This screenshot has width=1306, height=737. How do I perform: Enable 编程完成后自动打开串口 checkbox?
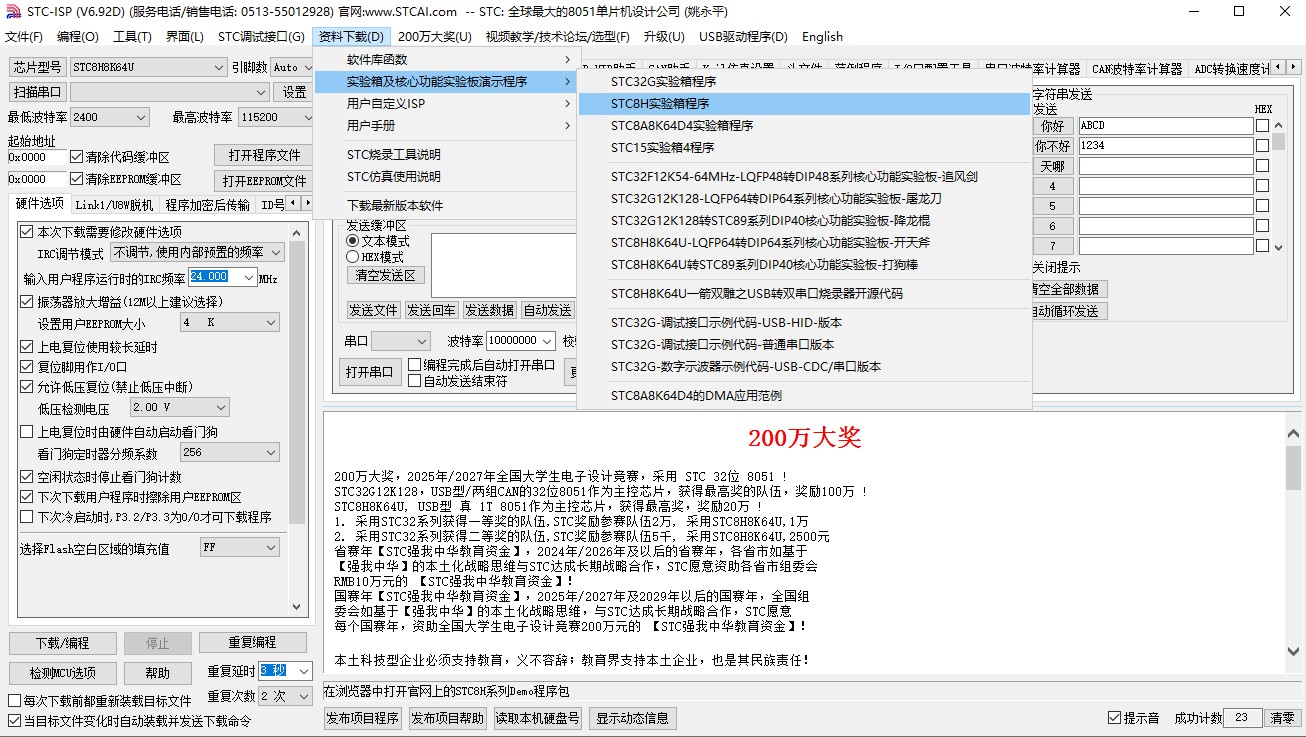click(415, 365)
